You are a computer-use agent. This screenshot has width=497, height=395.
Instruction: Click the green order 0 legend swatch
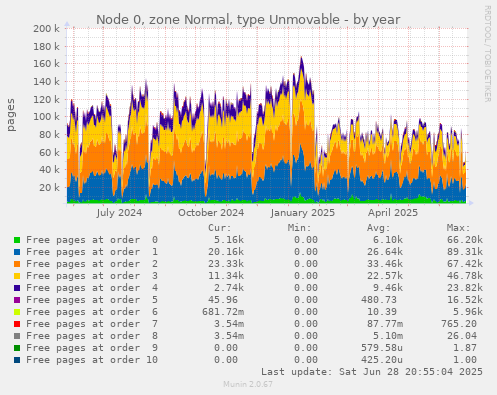[x=17, y=240]
